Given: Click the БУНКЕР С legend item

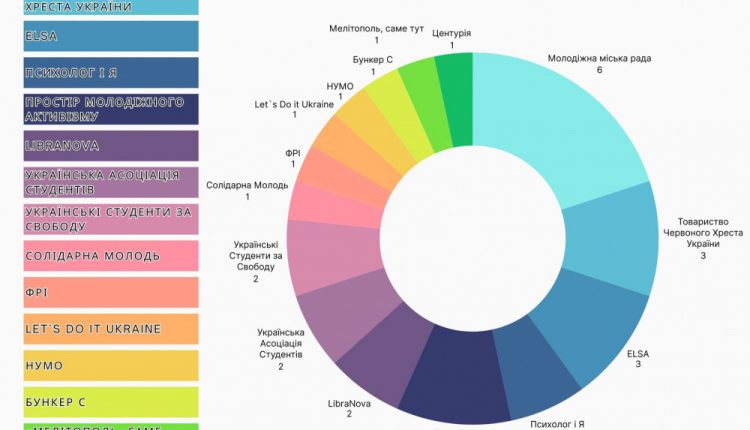Looking at the screenshot, I should [111, 402].
